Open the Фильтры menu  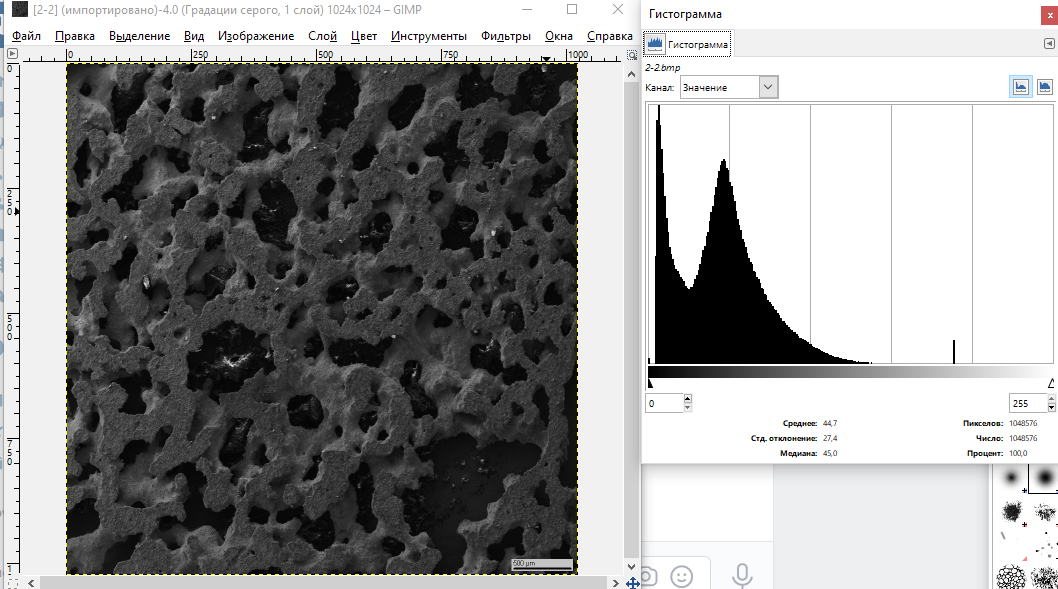pyautogui.click(x=505, y=36)
